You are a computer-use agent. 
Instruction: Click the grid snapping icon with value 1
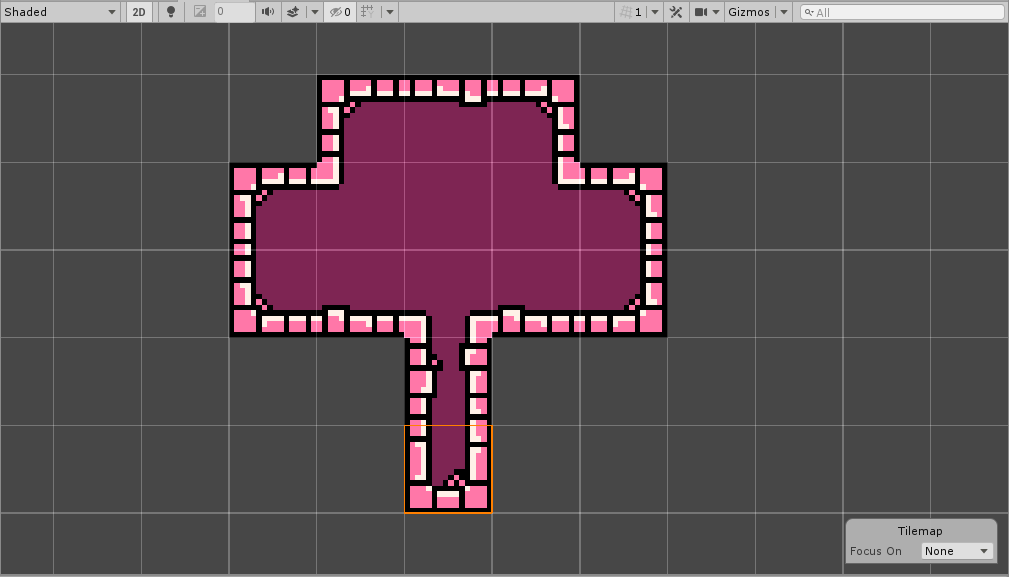pyautogui.click(x=630, y=12)
